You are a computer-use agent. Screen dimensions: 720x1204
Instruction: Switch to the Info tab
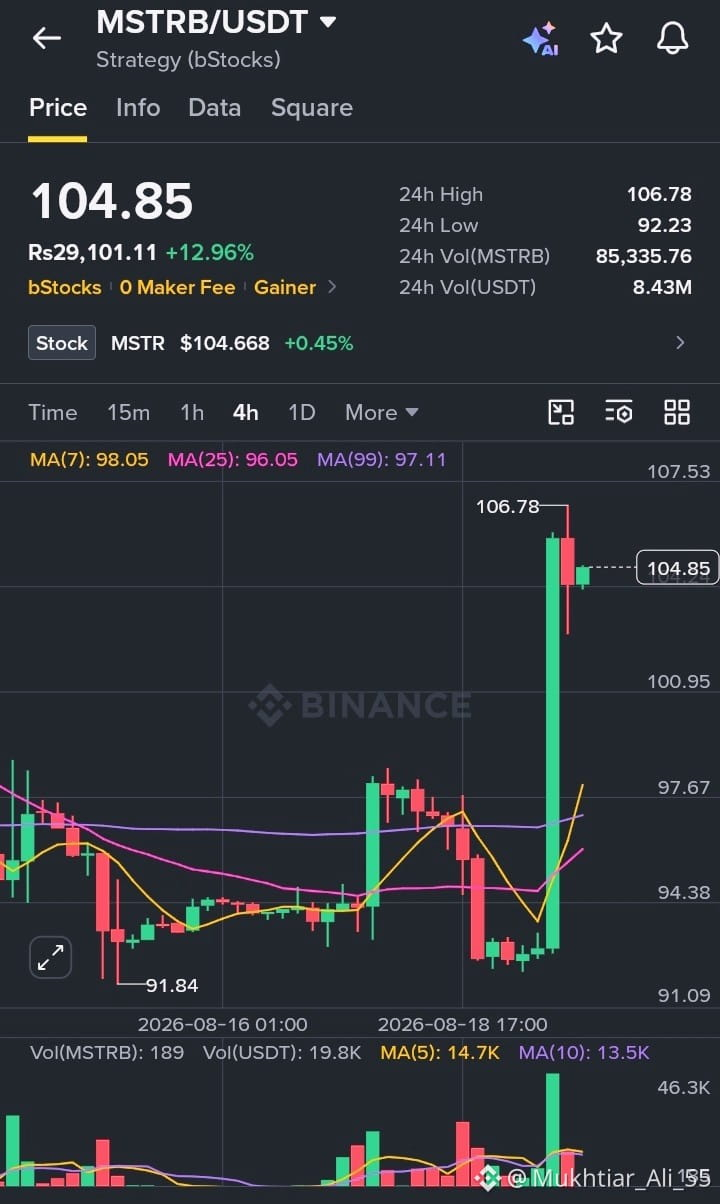138,108
